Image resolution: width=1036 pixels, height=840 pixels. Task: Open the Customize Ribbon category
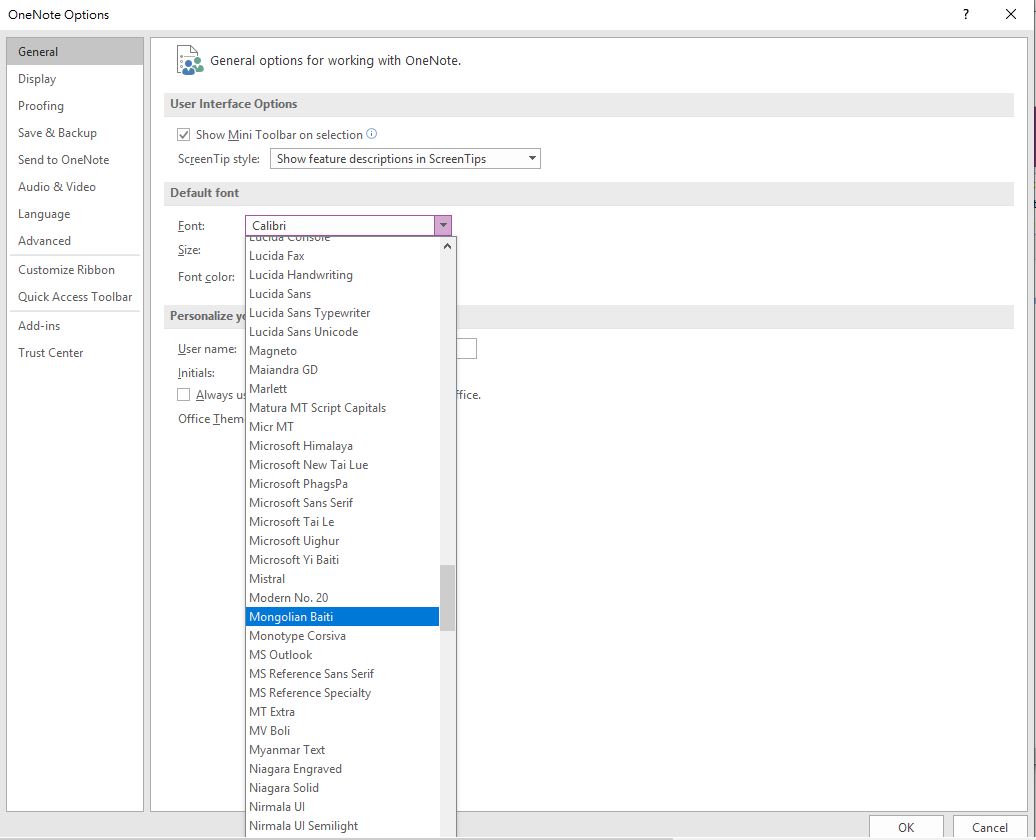75,270
